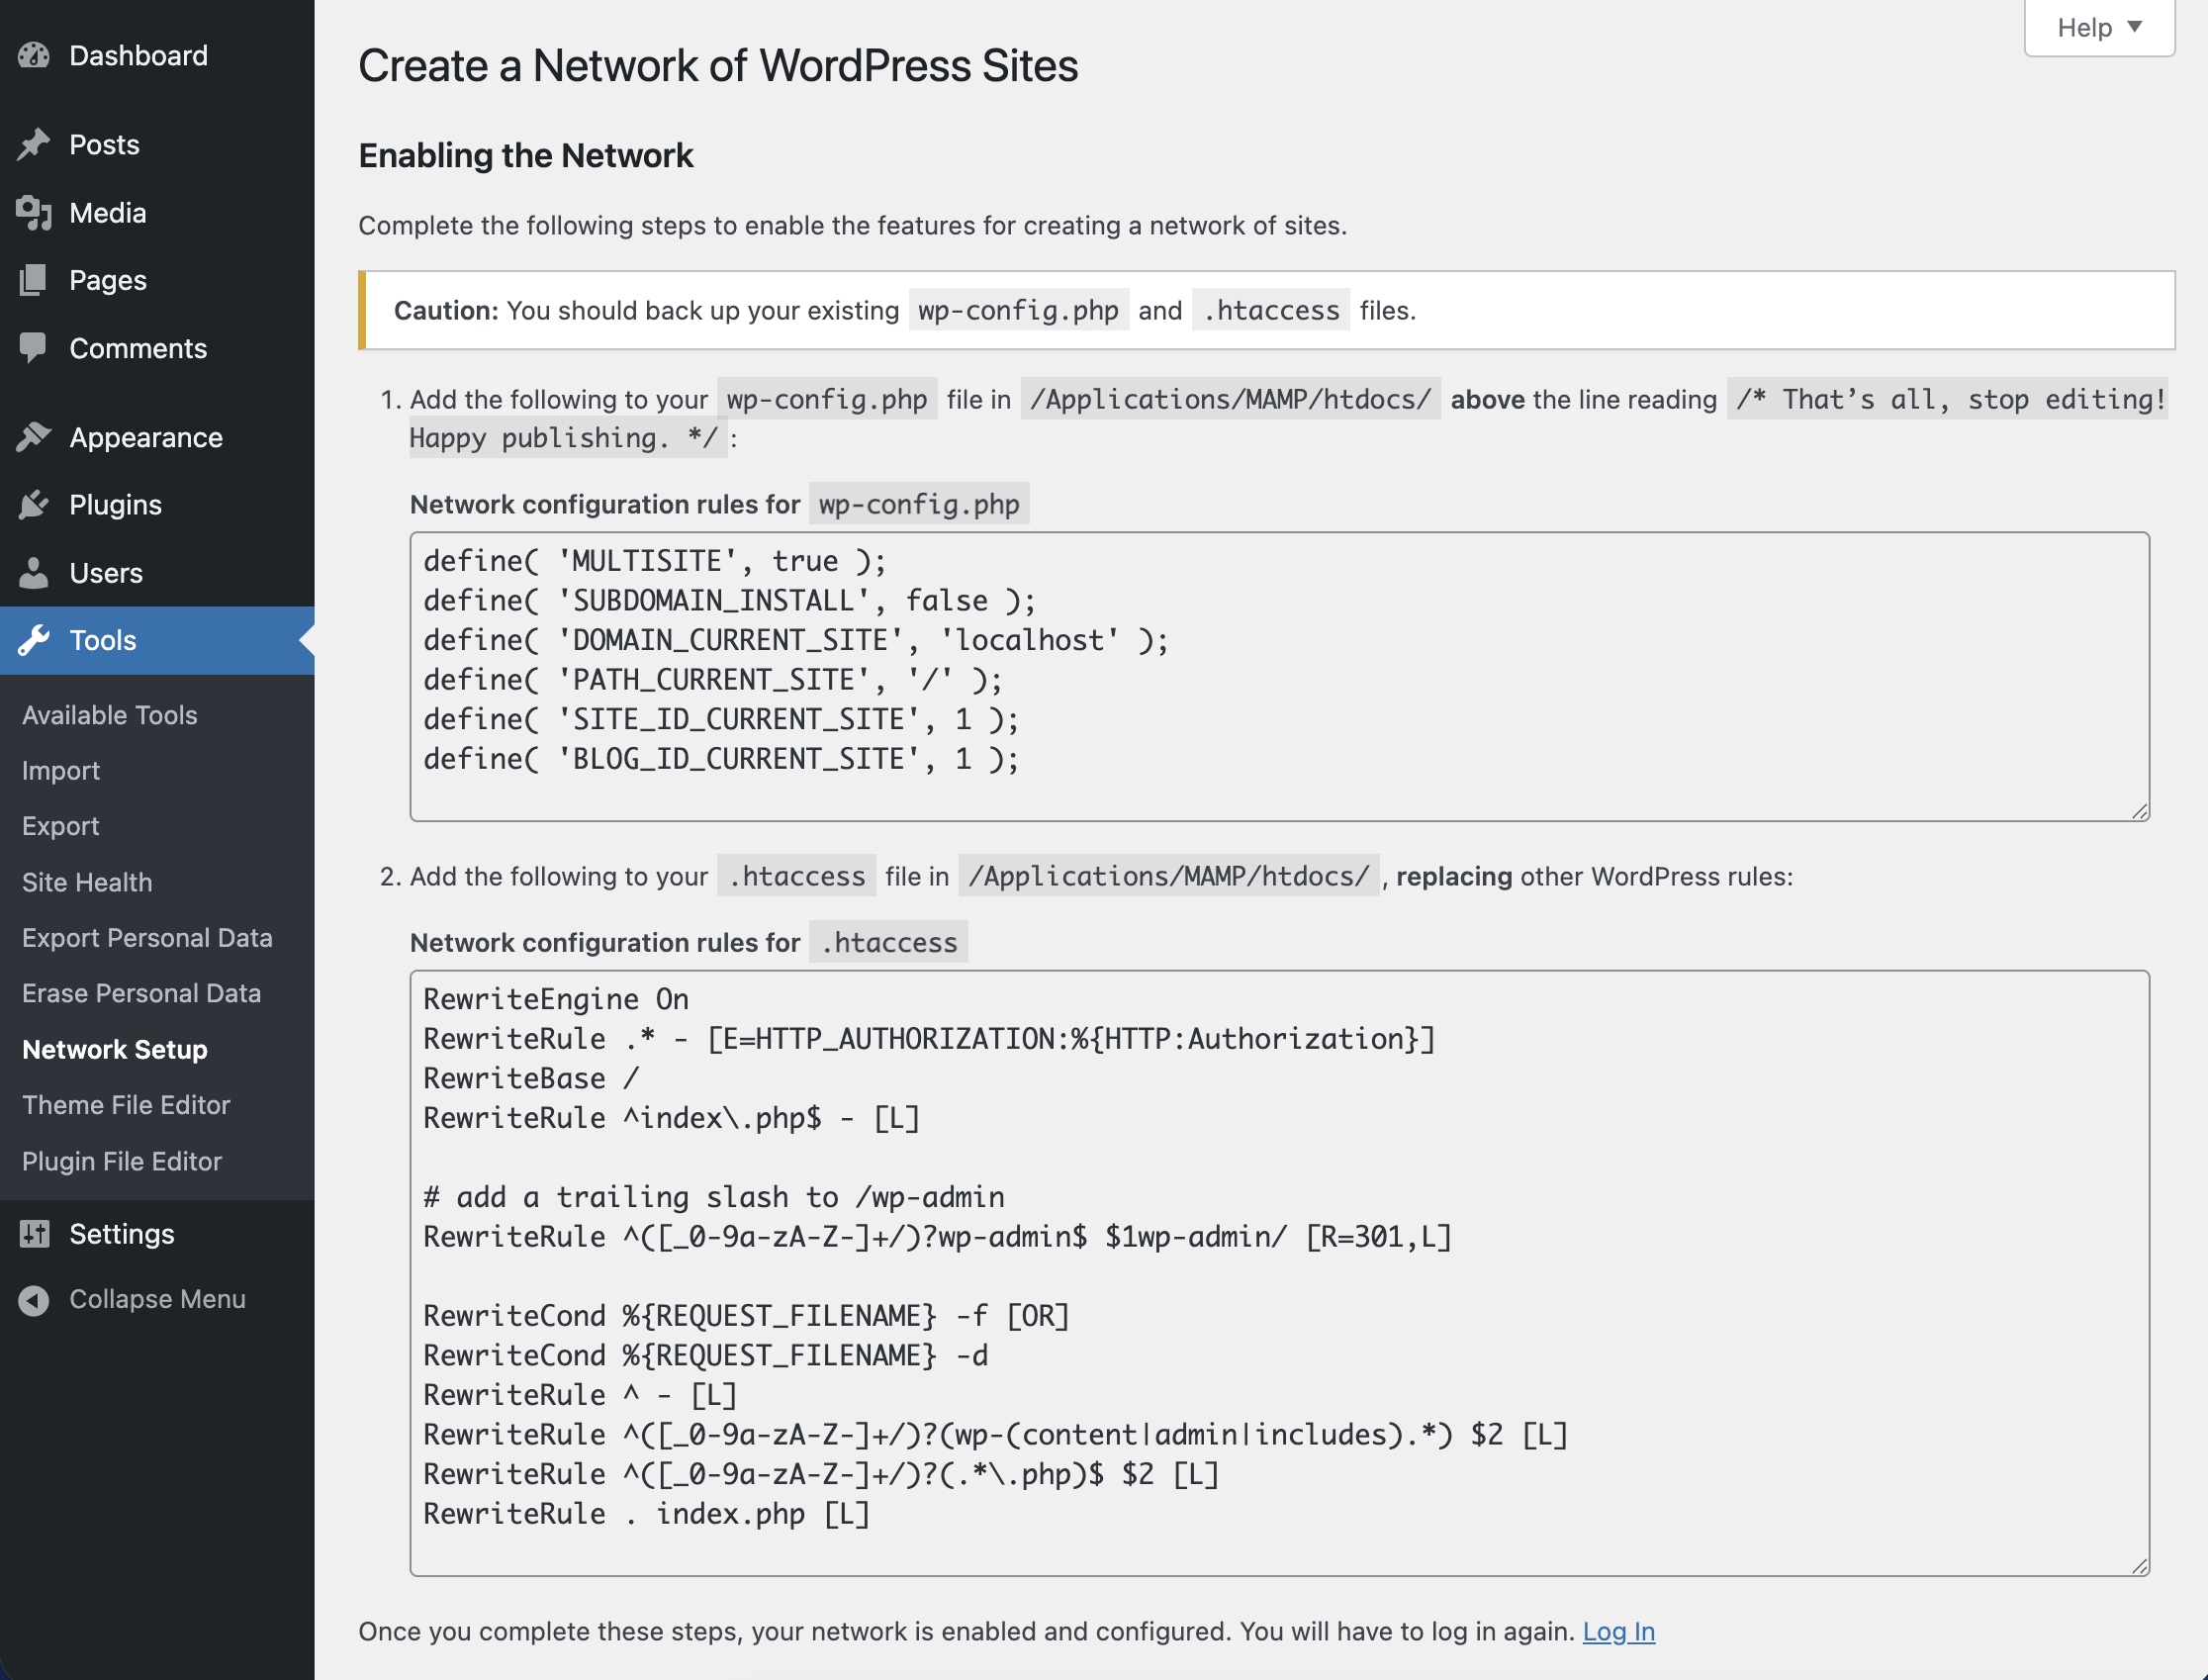The image size is (2208, 1680).
Task: Open the Plugin File Editor link
Action: 122,1161
